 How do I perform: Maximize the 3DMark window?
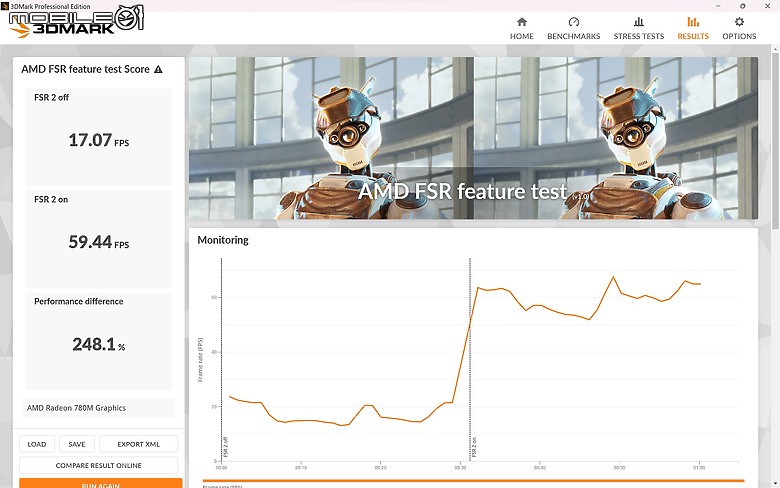(x=742, y=6)
